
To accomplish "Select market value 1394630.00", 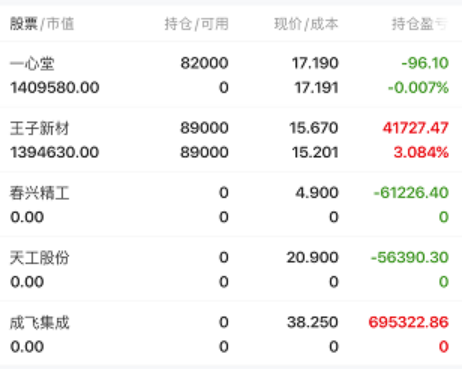I will coord(55,152).
